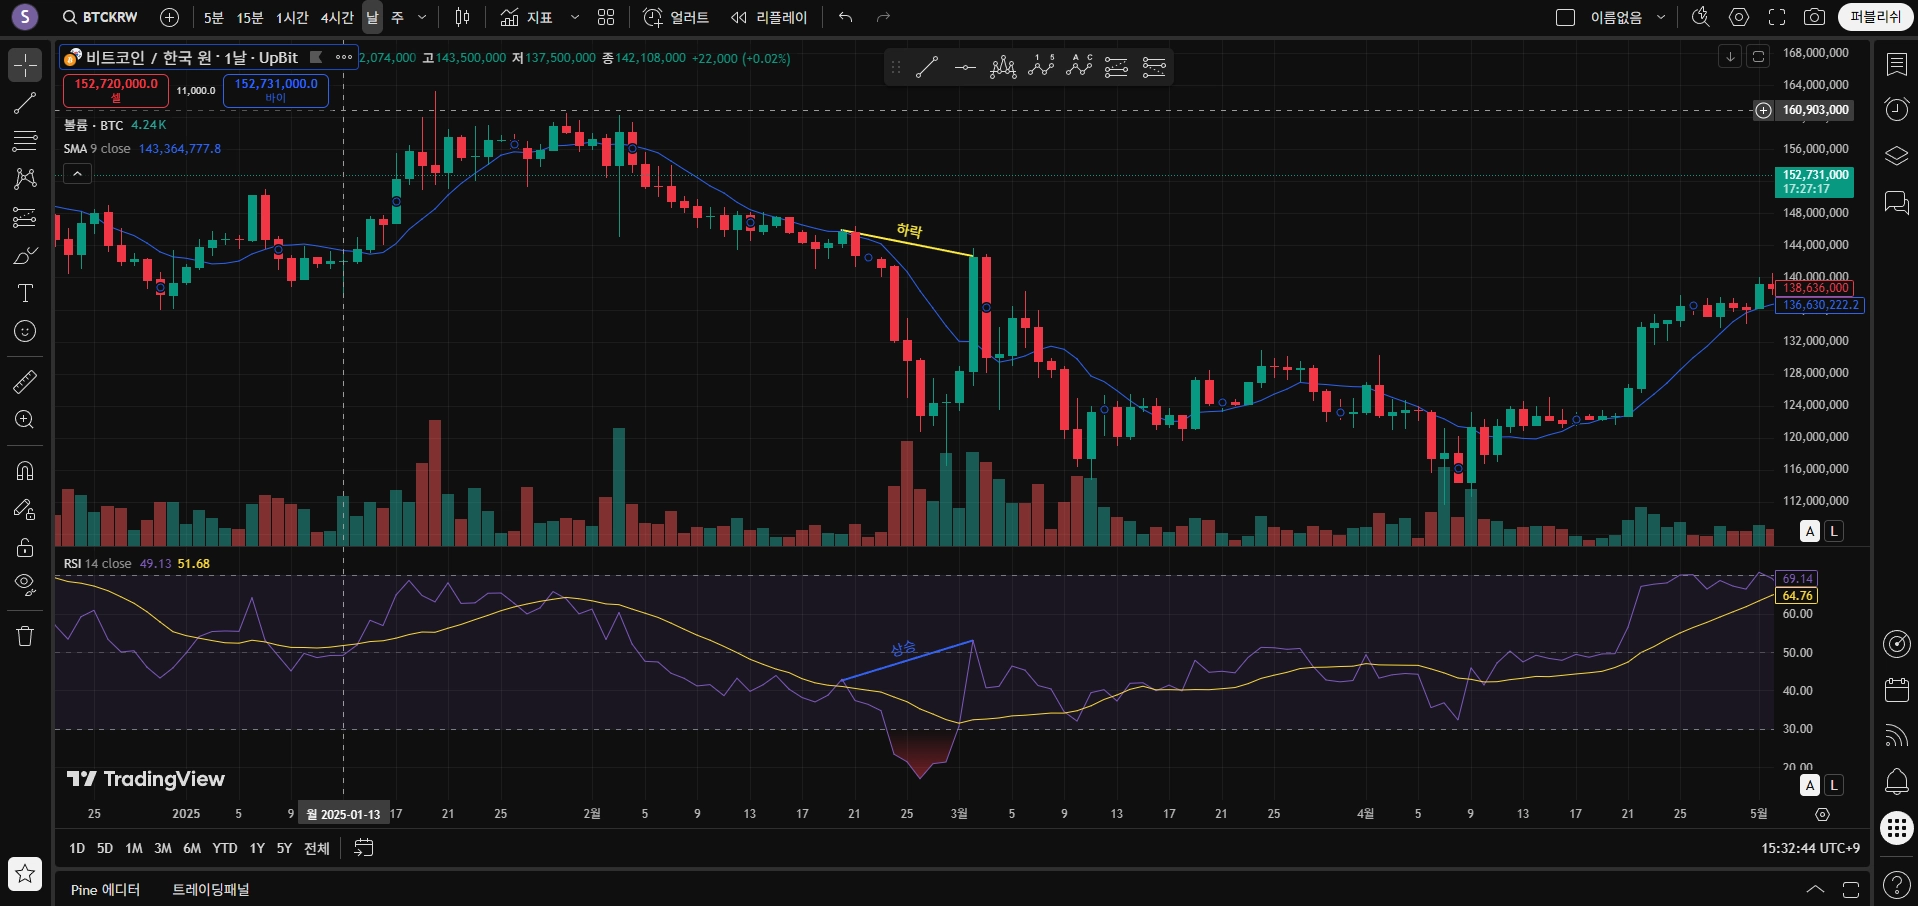
Task: Open chart settings hexagon gear
Action: (x=1739, y=17)
